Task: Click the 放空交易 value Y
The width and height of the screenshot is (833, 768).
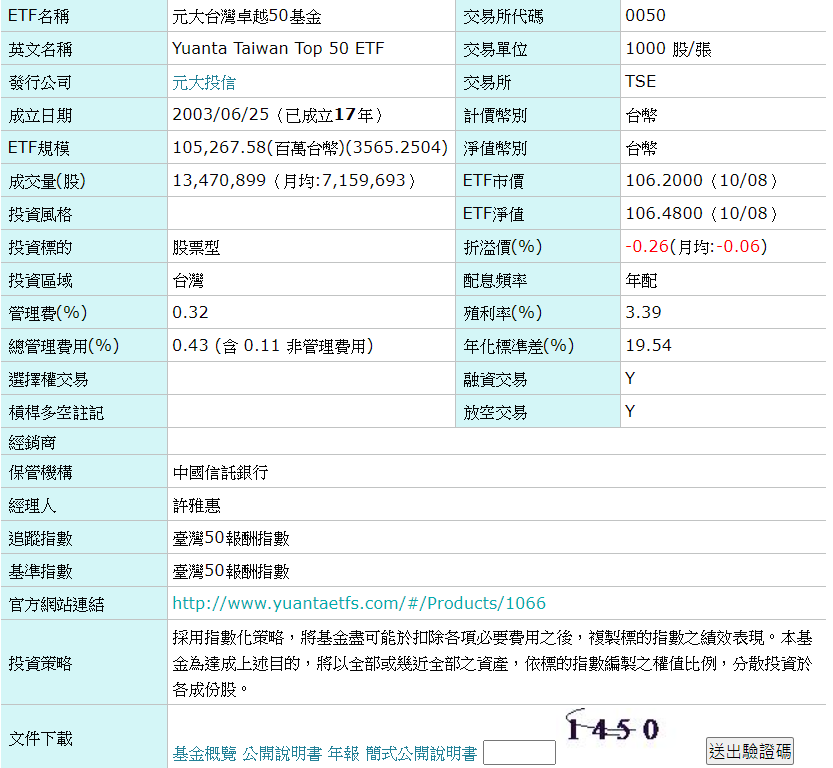Action: point(630,411)
